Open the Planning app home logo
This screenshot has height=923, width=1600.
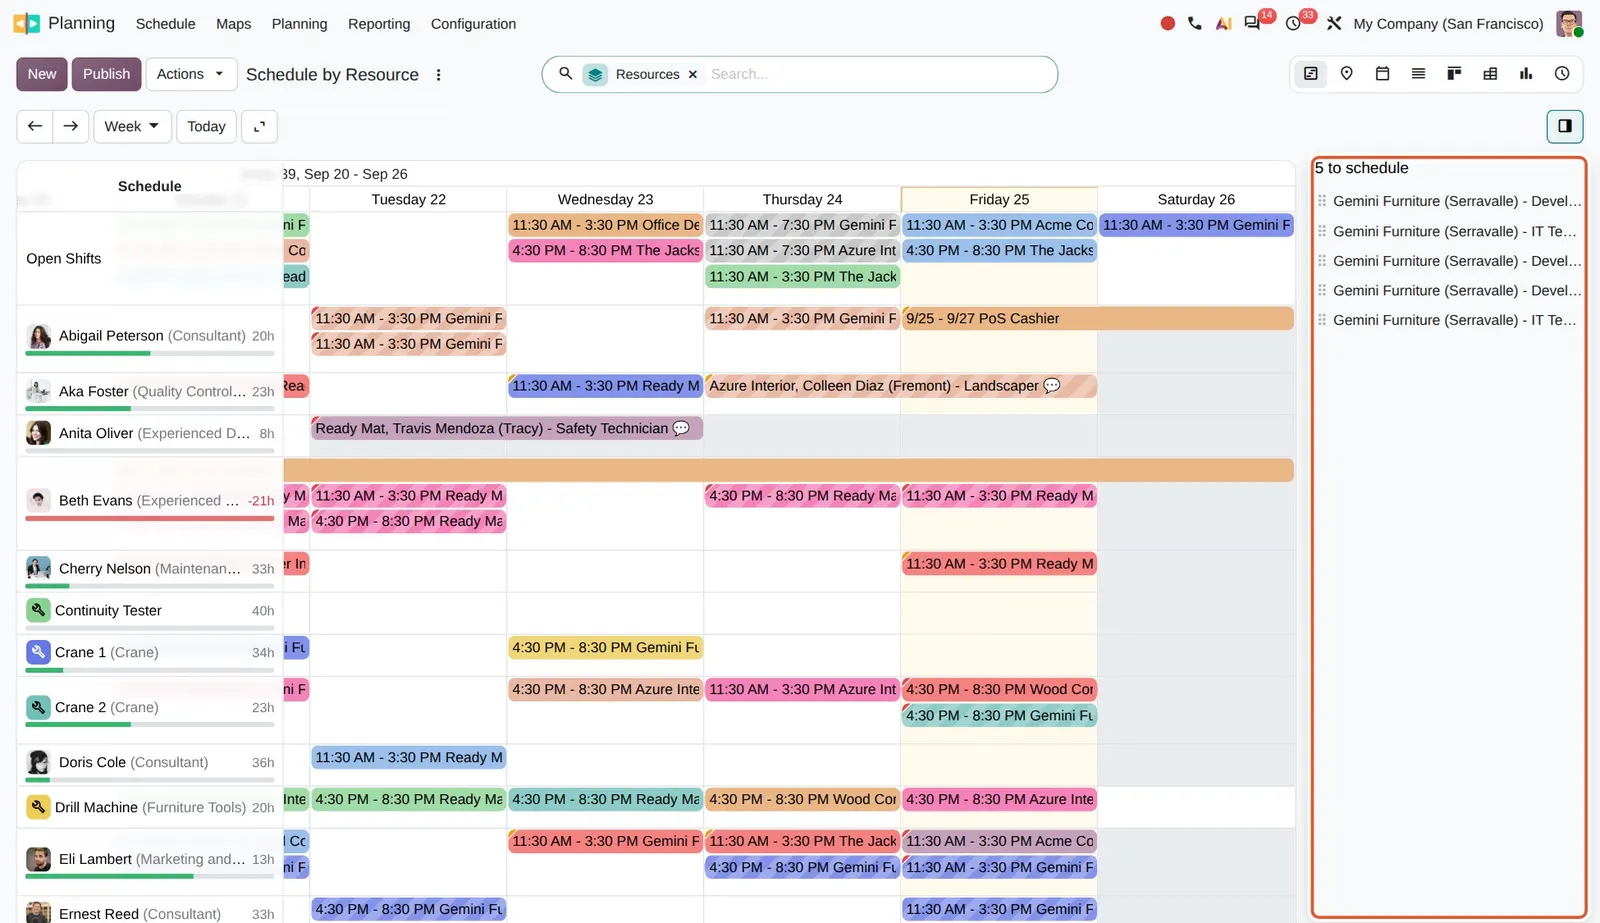(27, 23)
